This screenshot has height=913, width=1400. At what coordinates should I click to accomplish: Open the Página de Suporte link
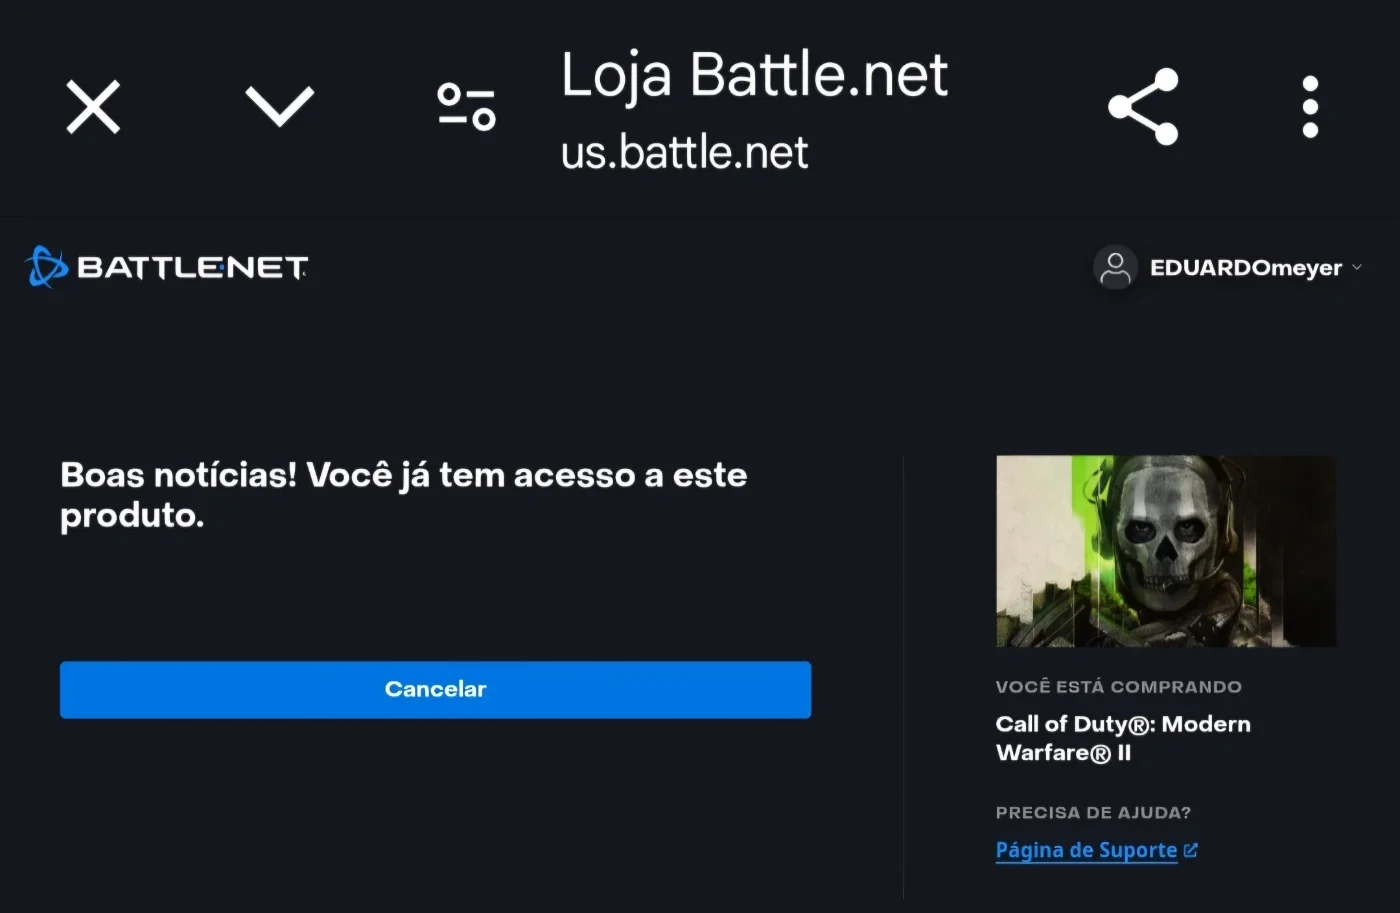tap(1086, 850)
